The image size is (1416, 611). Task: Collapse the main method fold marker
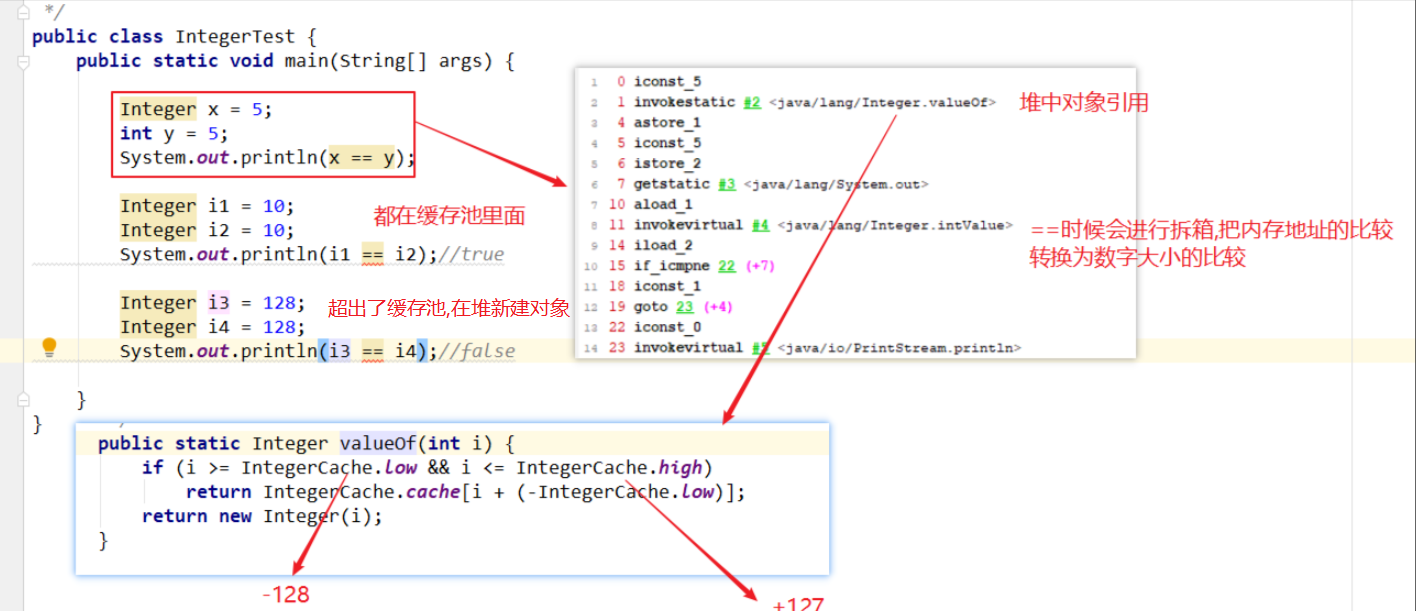tap(23, 61)
